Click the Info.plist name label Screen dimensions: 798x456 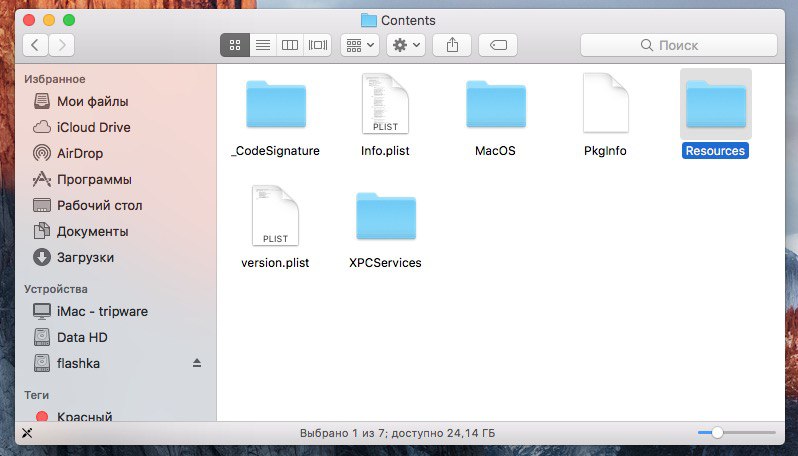coord(385,151)
